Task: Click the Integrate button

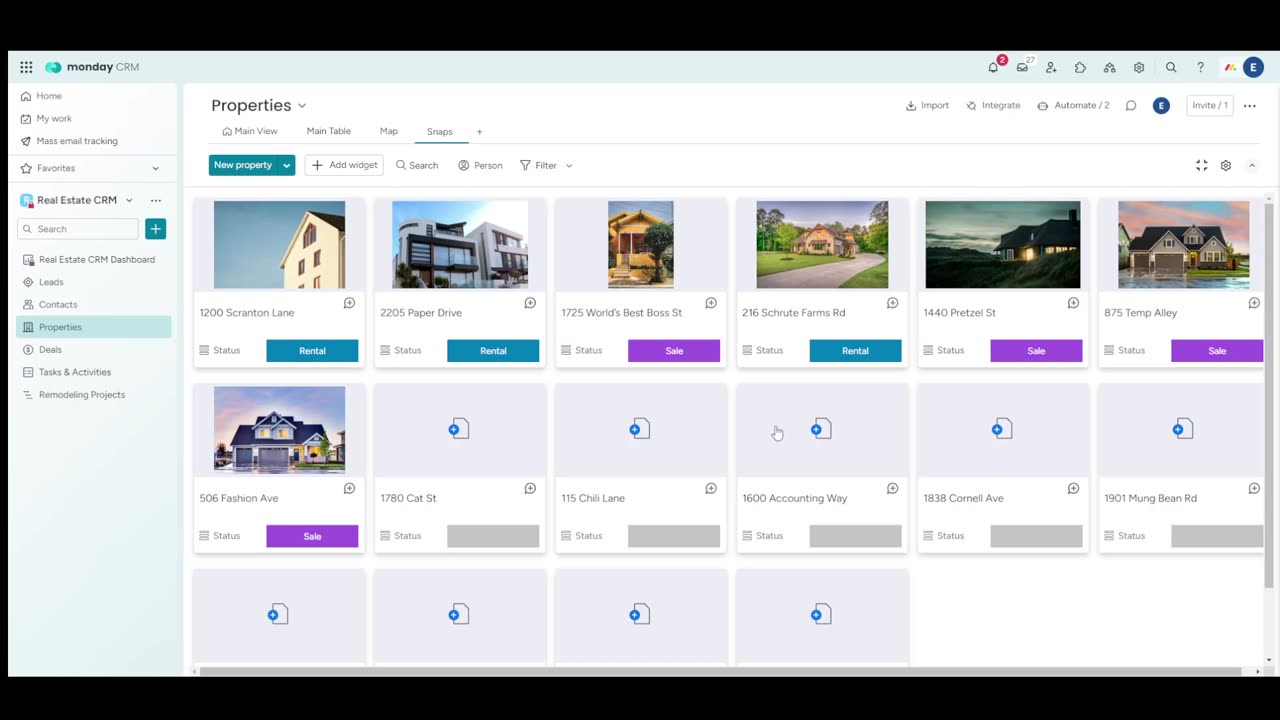Action: point(993,105)
